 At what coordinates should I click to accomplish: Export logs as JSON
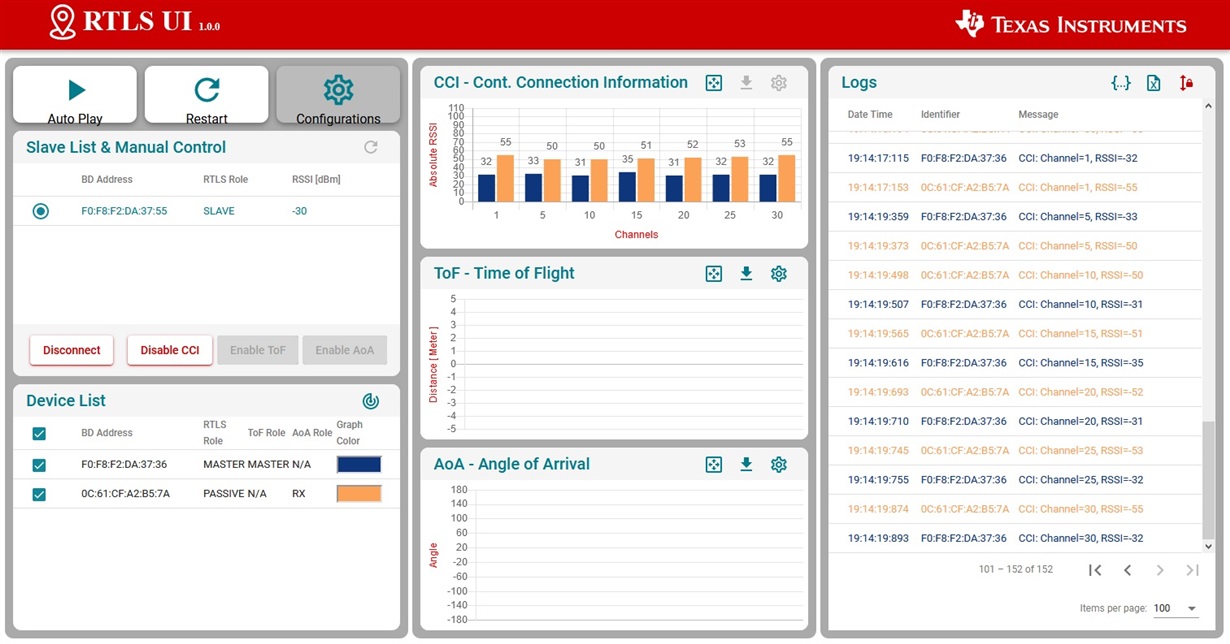tap(1121, 83)
